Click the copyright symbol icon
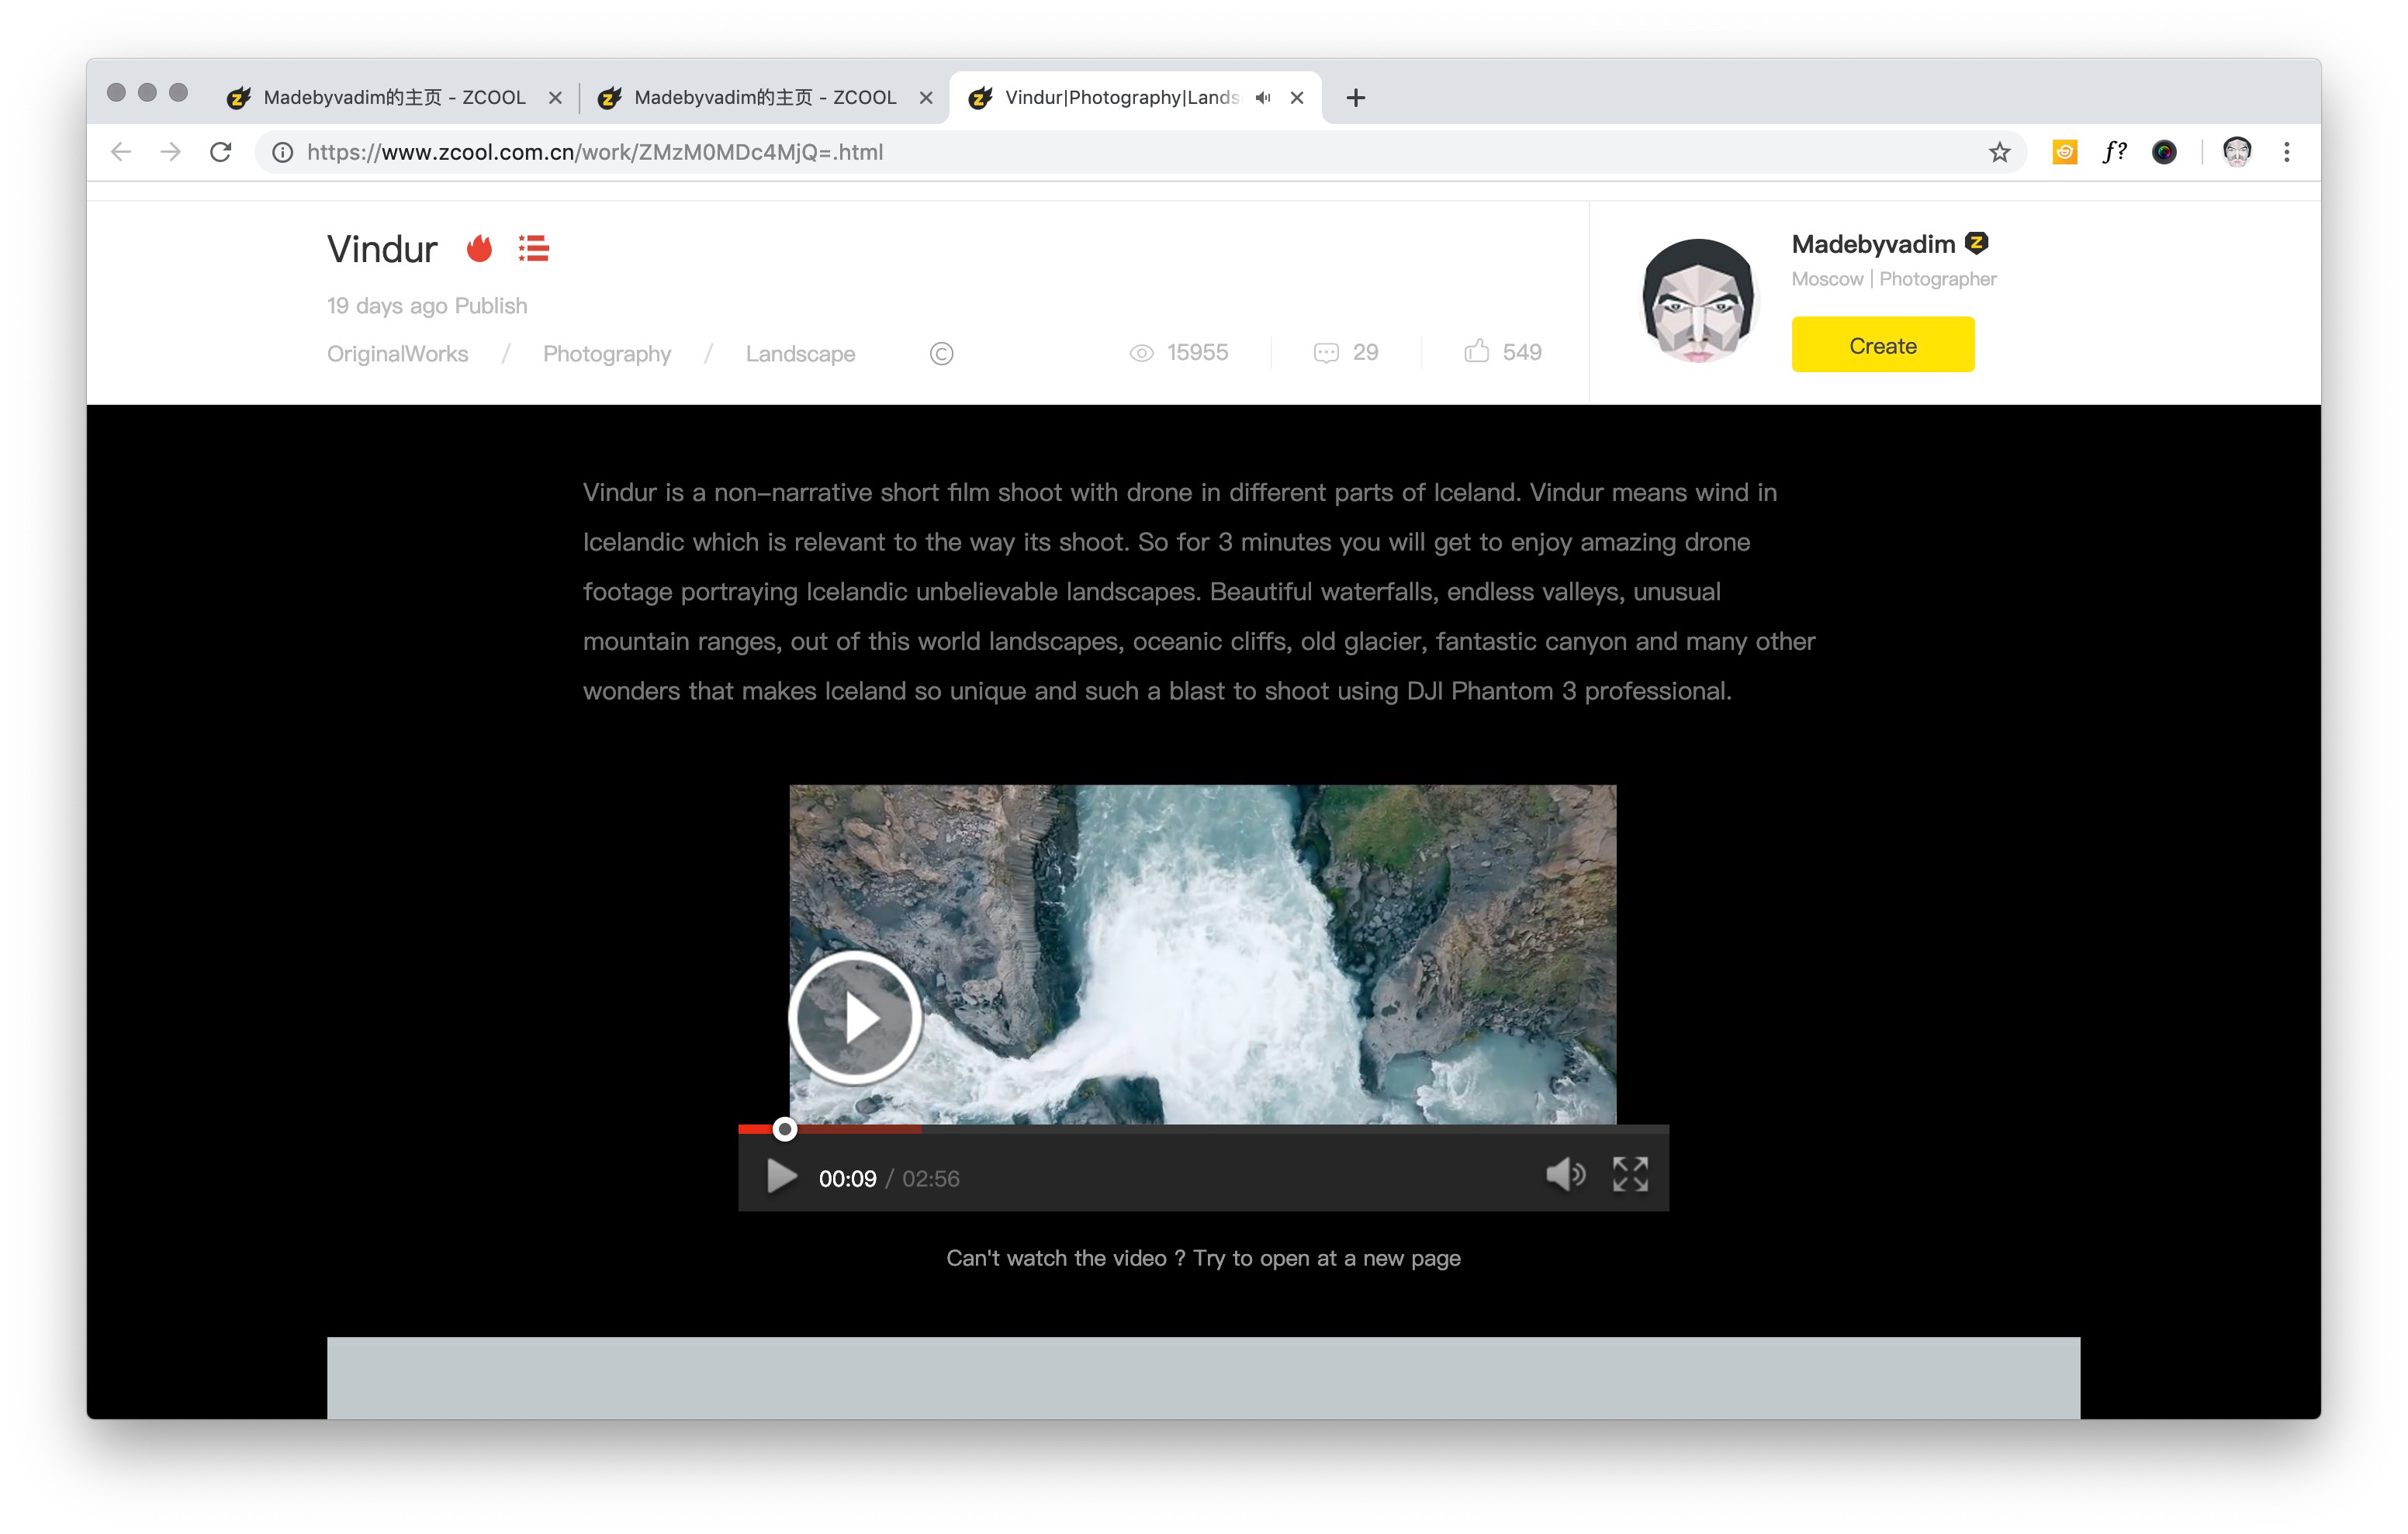Screen dimensions: 2408x1534 tap(941, 354)
